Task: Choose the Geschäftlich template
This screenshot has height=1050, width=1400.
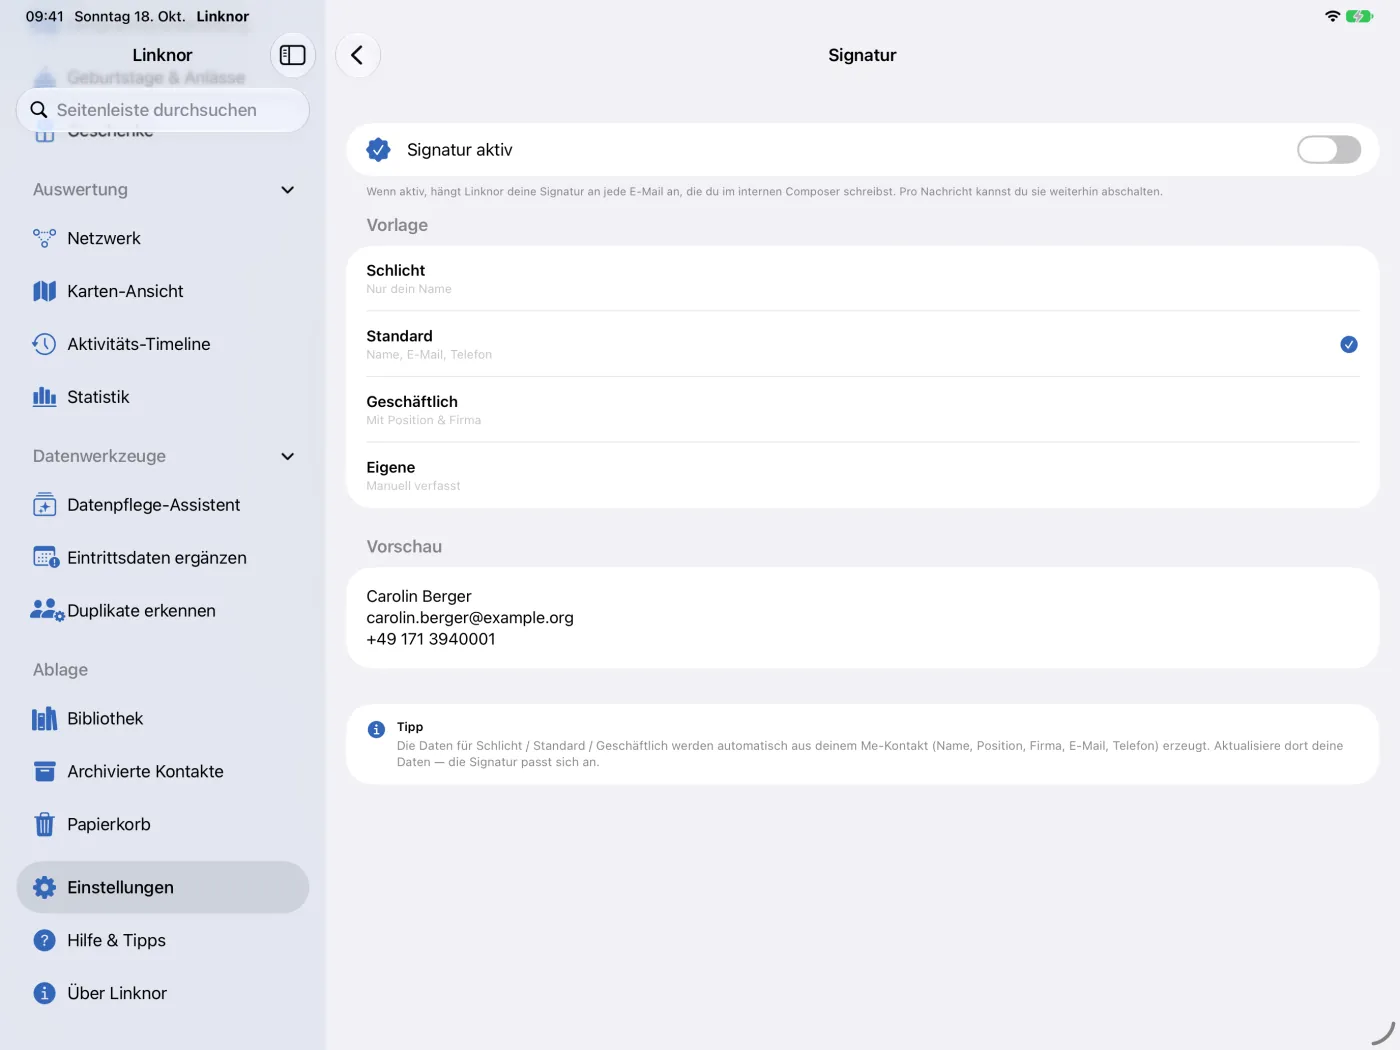Action: click(x=862, y=410)
